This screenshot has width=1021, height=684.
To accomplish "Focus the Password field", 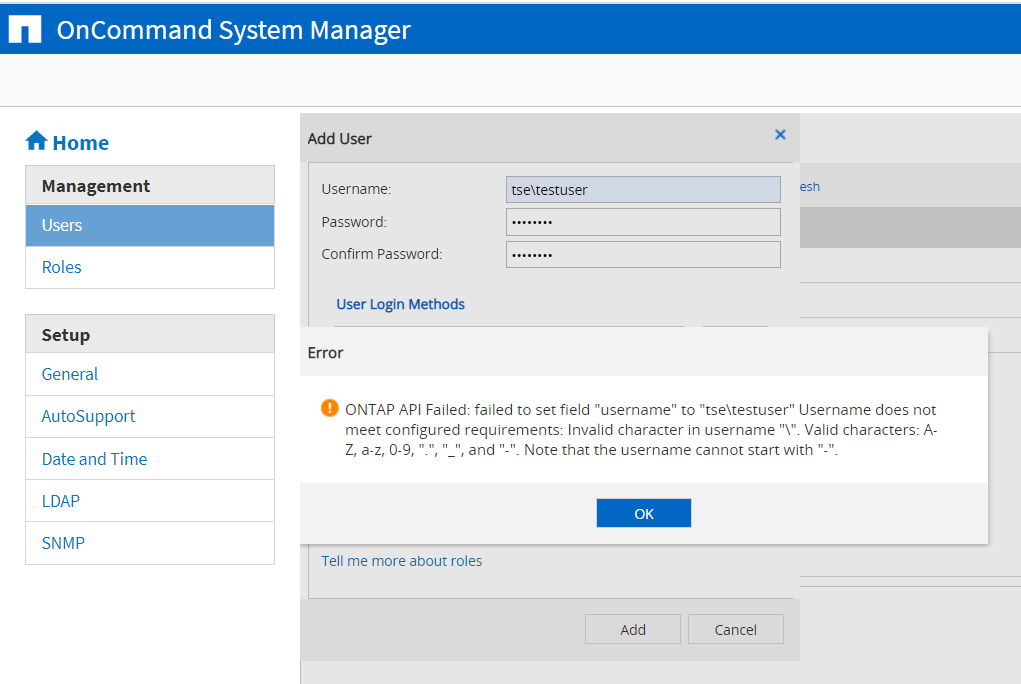I will click(643, 222).
